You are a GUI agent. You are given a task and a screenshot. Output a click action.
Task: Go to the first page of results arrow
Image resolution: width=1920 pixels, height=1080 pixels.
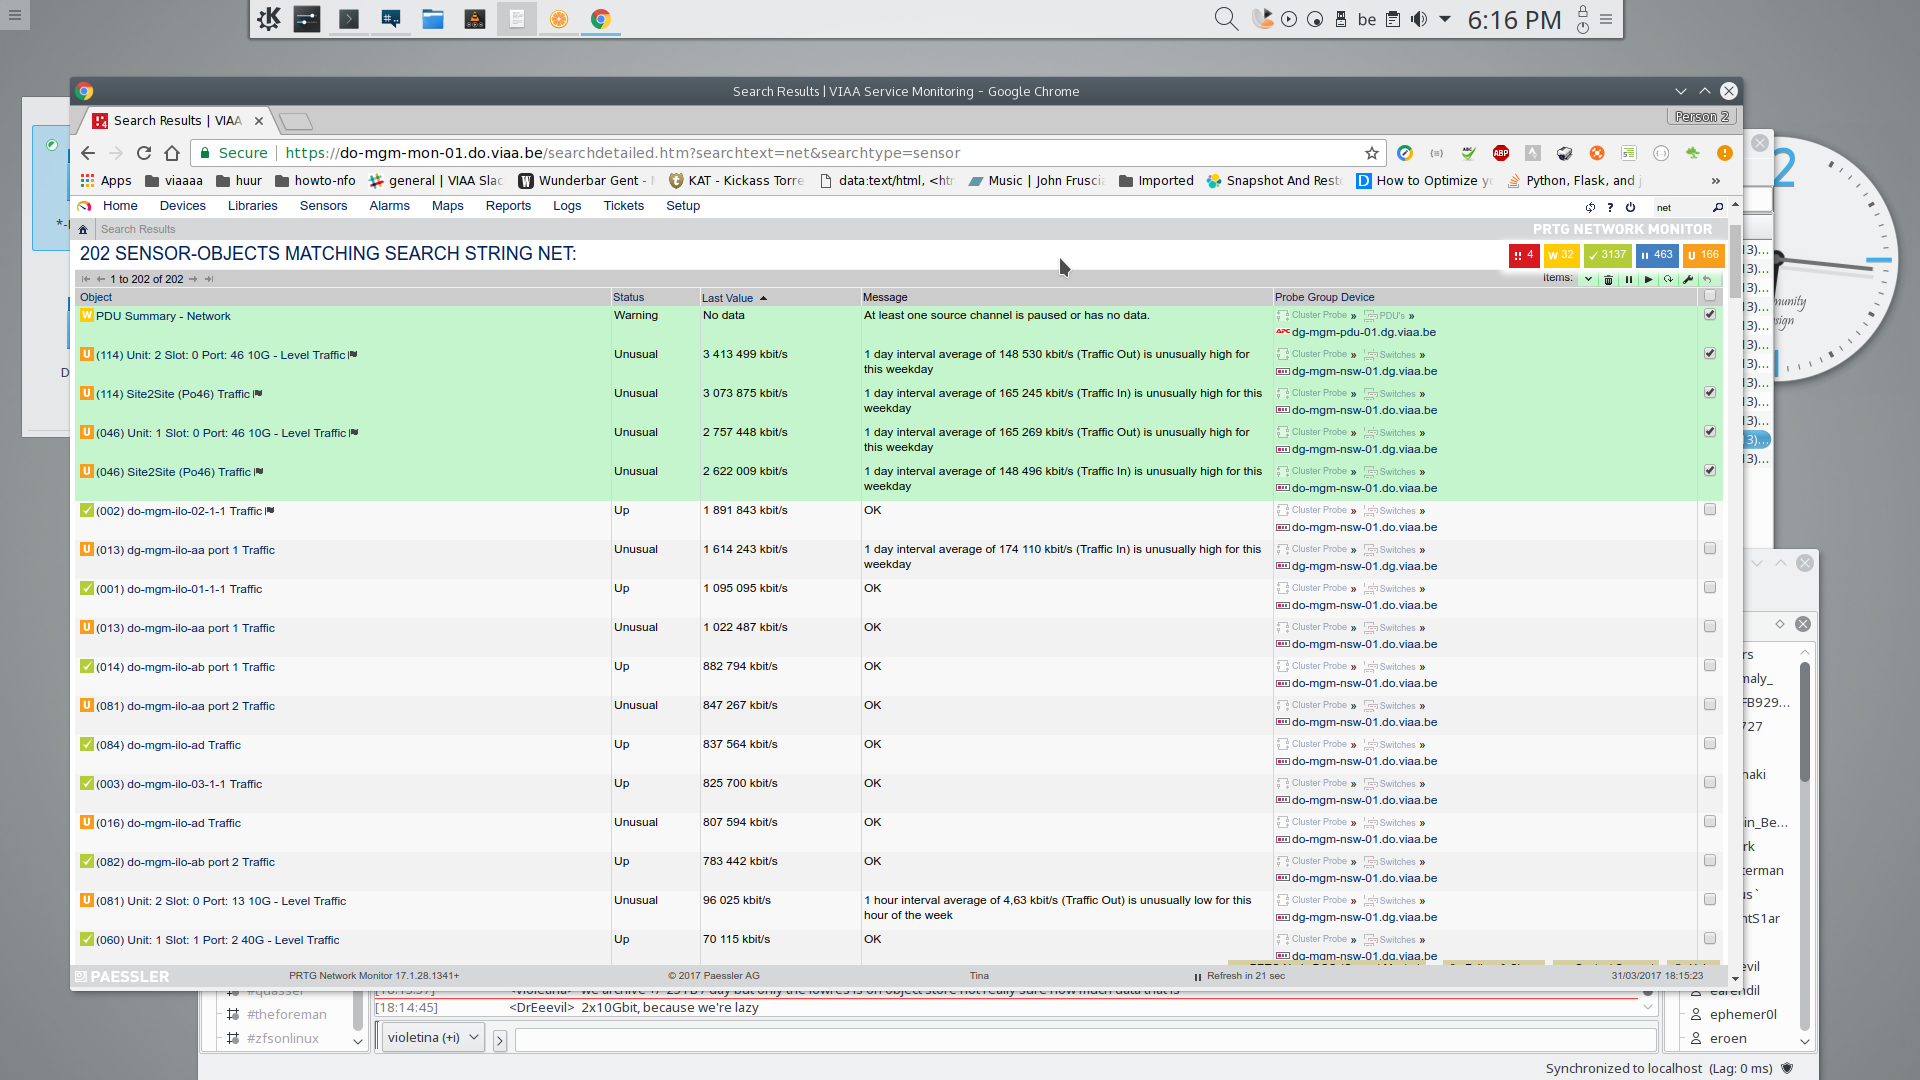(86, 279)
